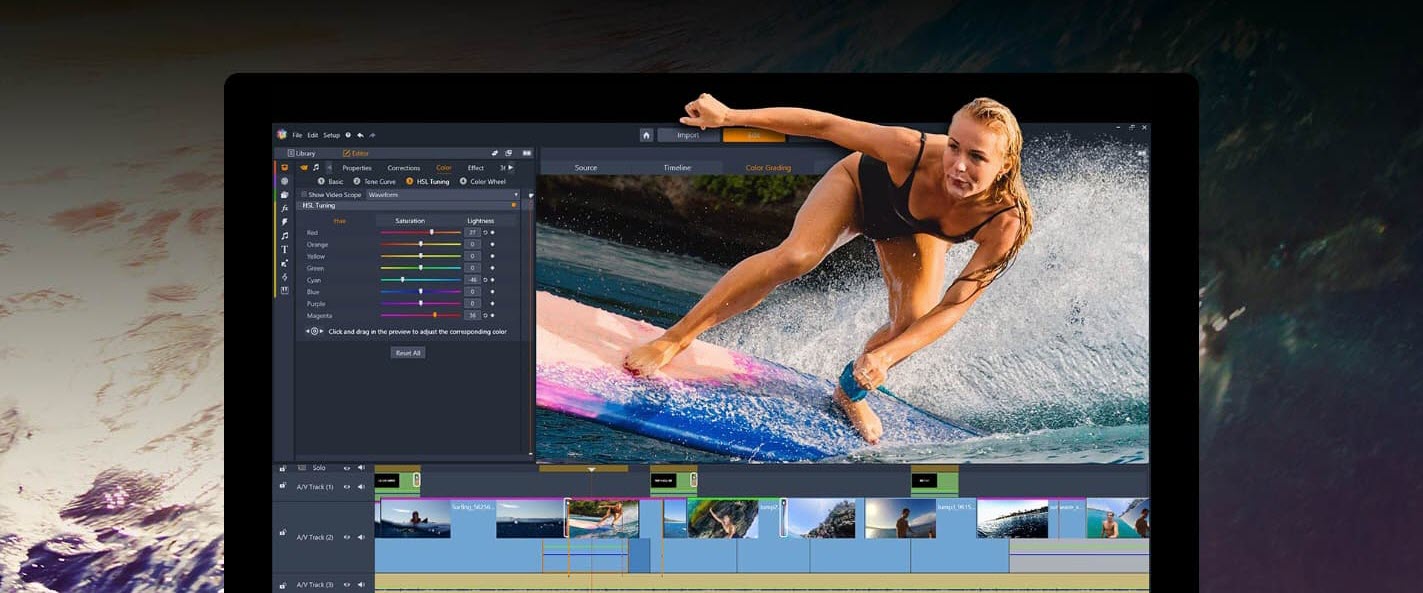Enable the Show Video Scope checkbox
This screenshot has height=593, width=1423.
(x=304, y=194)
